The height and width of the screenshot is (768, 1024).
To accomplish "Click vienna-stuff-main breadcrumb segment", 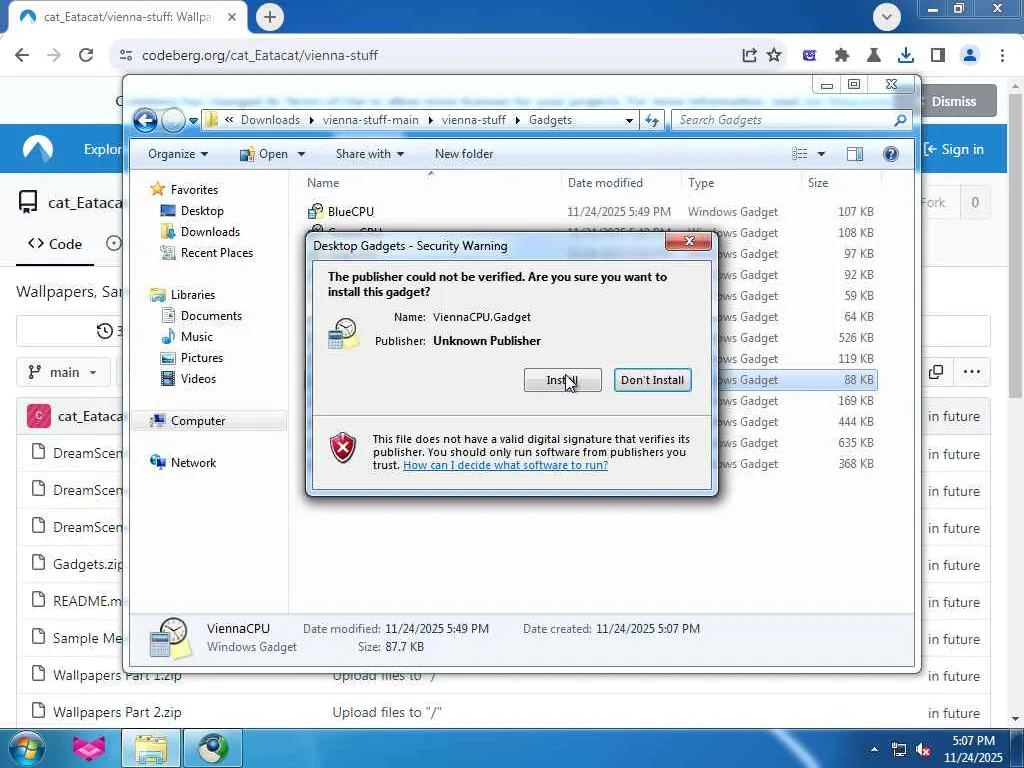I will click(x=370, y=120).
